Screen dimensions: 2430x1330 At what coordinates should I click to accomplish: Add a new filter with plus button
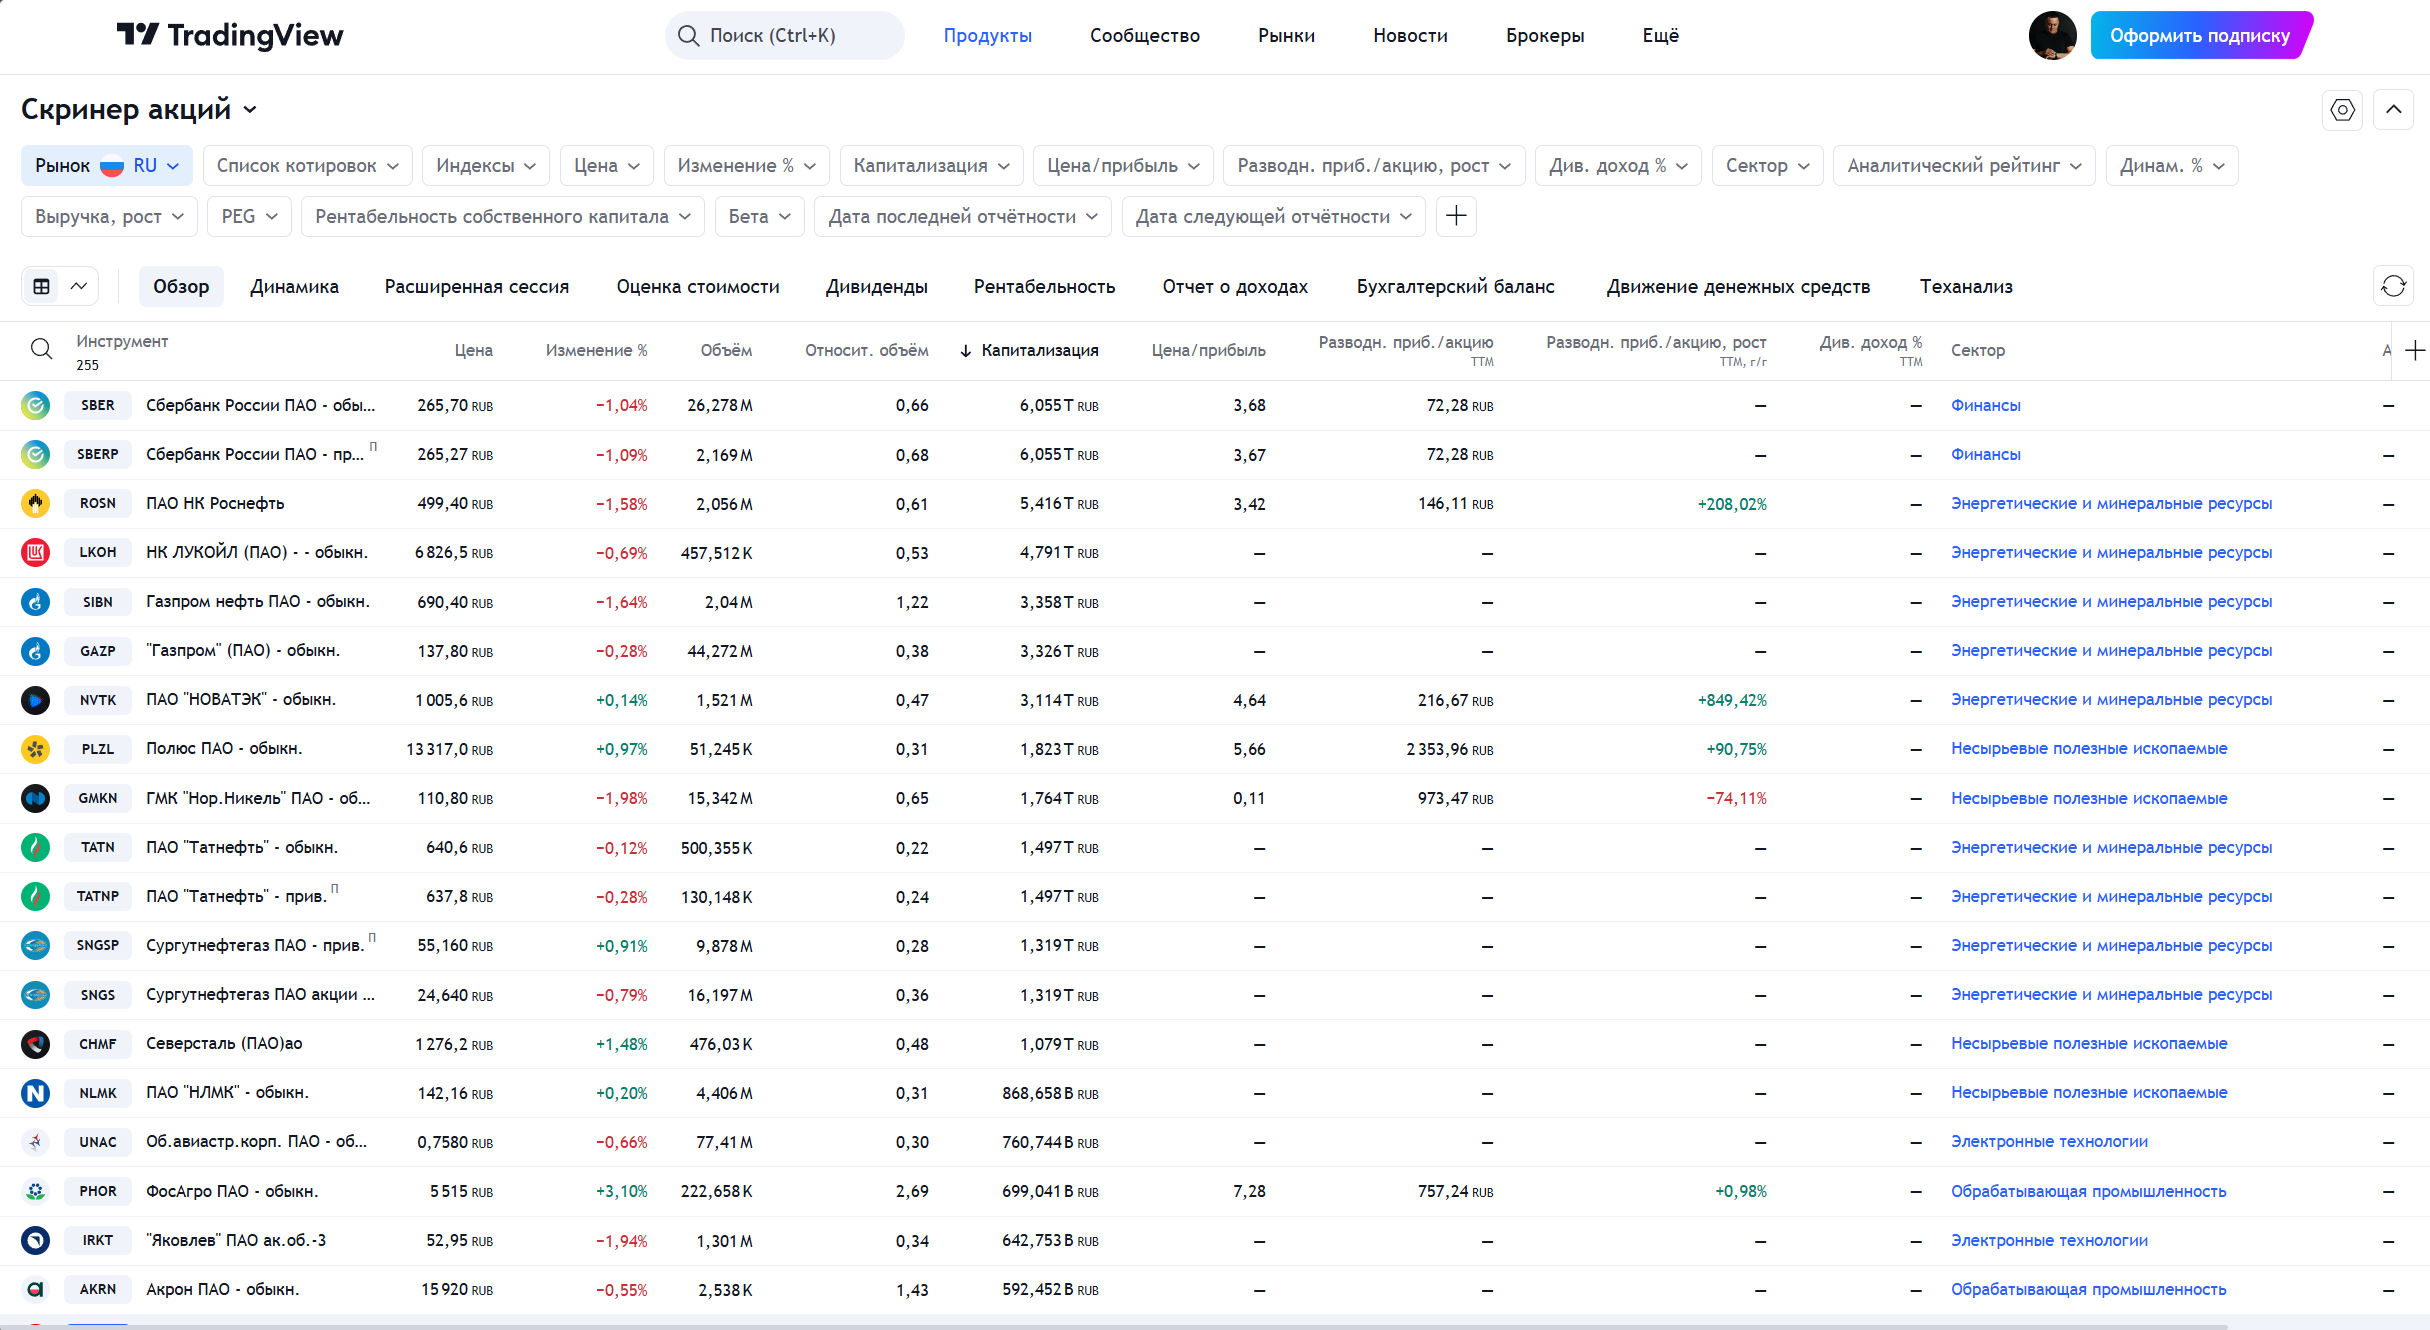[x=1456, y=216]
